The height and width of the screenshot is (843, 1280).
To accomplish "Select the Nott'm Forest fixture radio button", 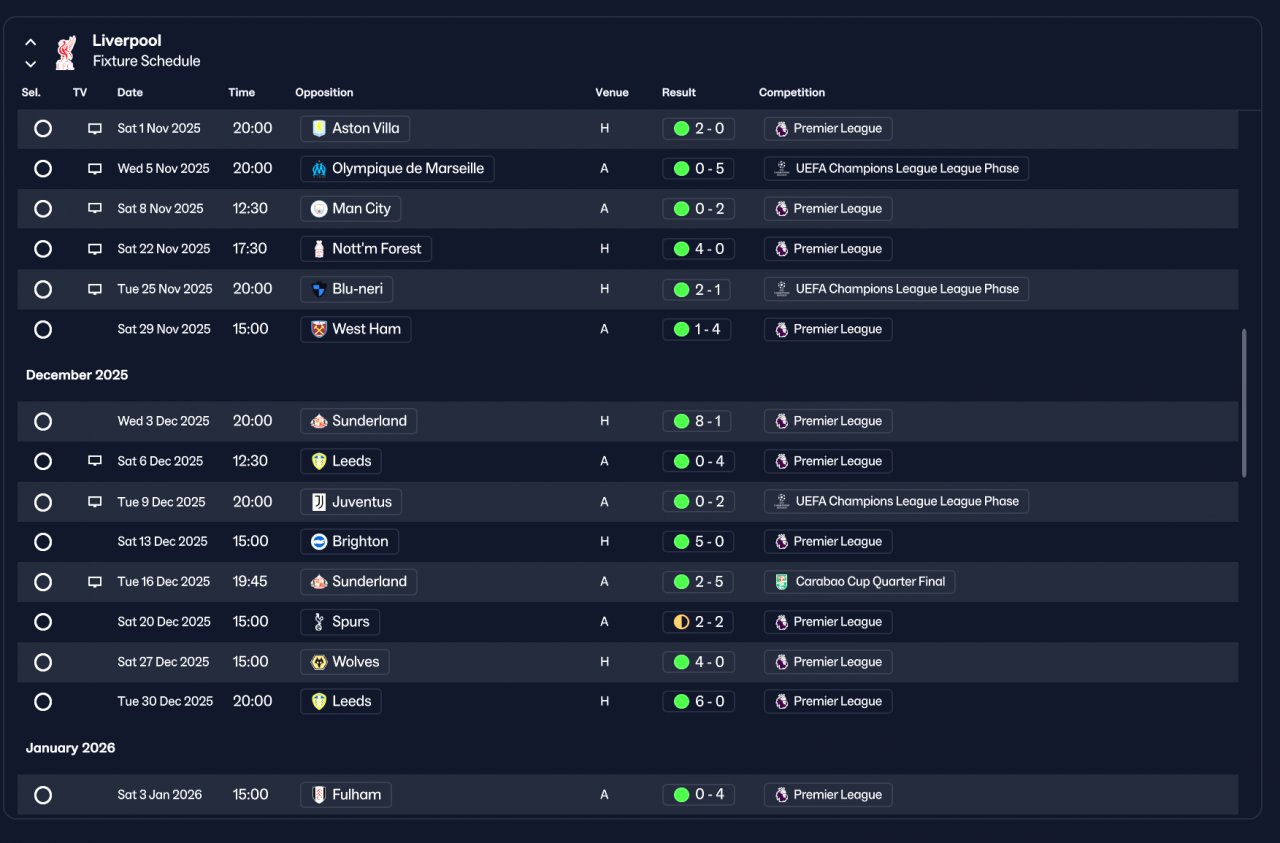I will pos(43,248).
